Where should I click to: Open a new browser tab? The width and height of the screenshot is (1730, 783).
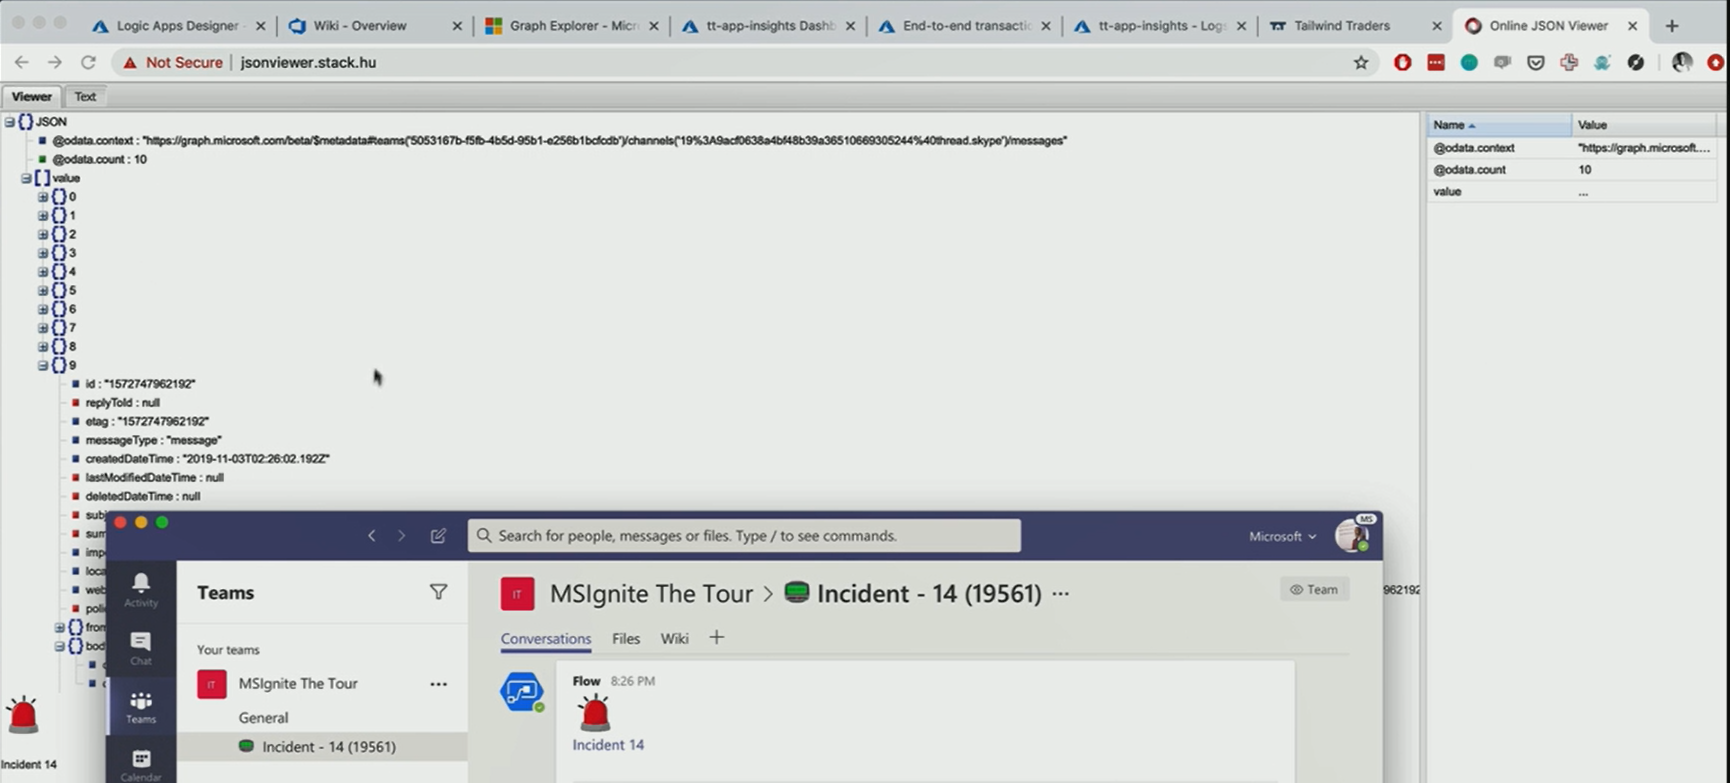click(1672, 26)
